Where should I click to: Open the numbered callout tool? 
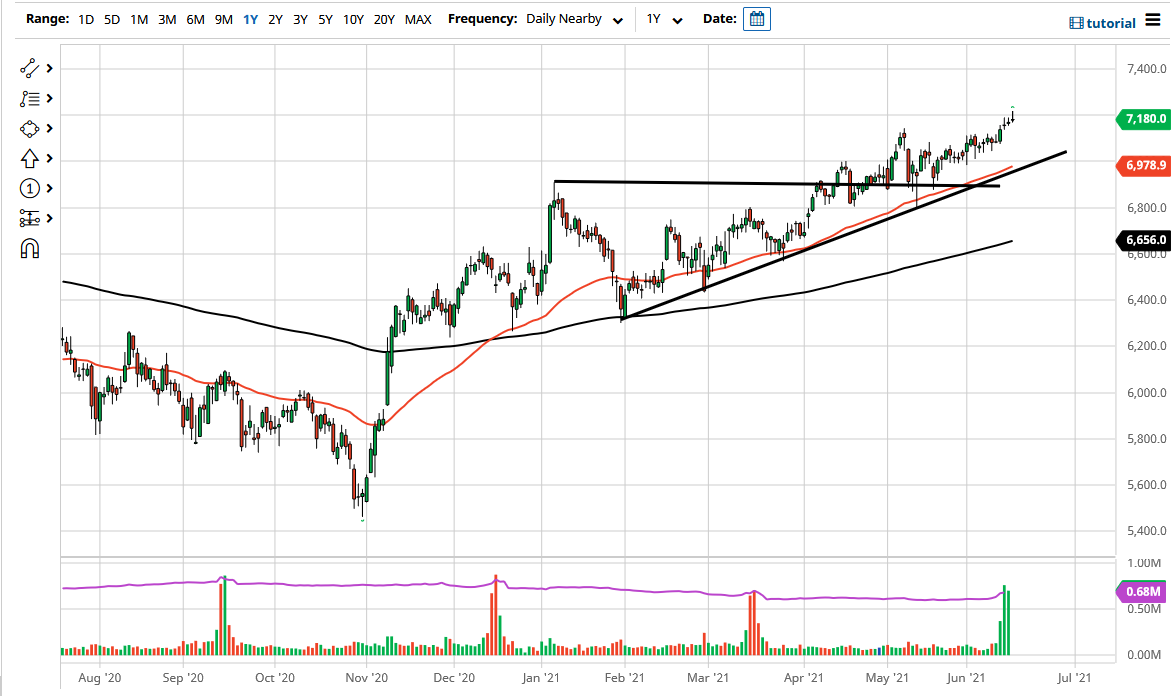click(x=28, y=188)
